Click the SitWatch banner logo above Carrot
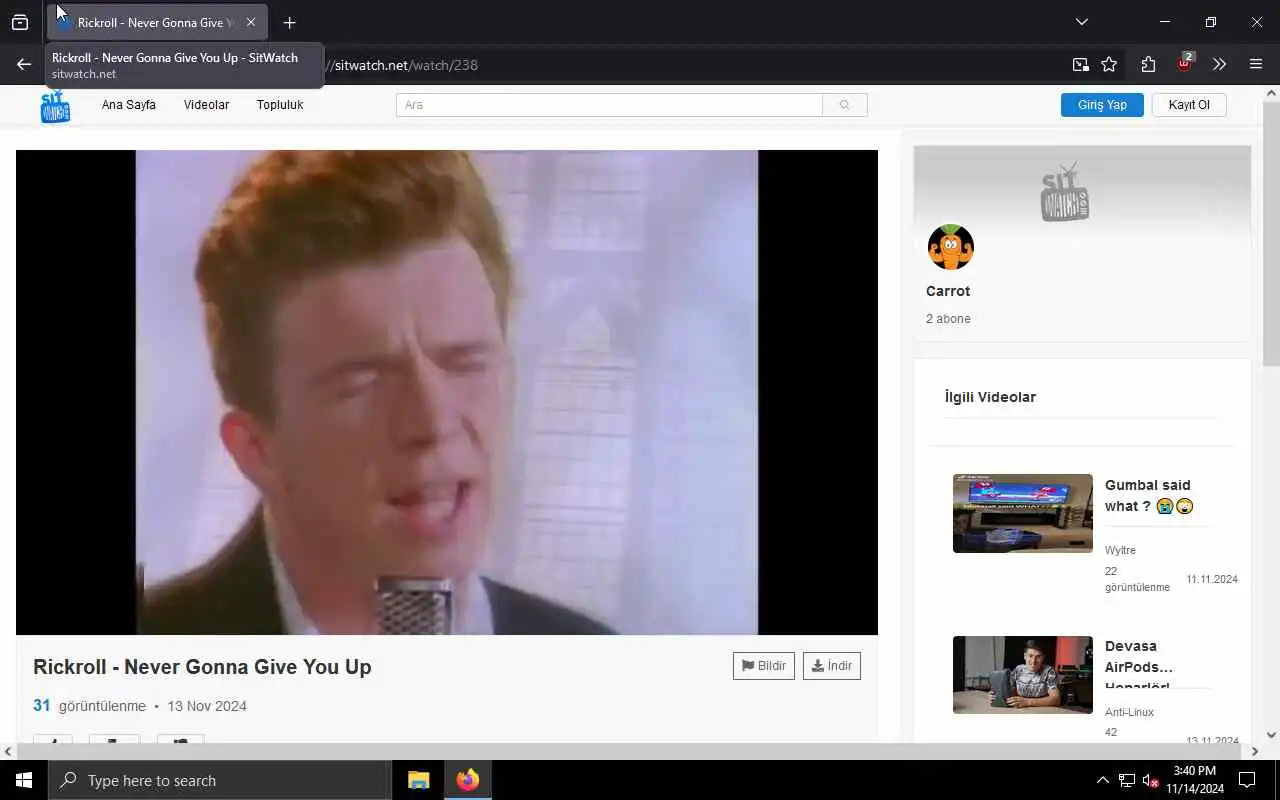This screenshot has height=800, width=1280. (1064, 192)
